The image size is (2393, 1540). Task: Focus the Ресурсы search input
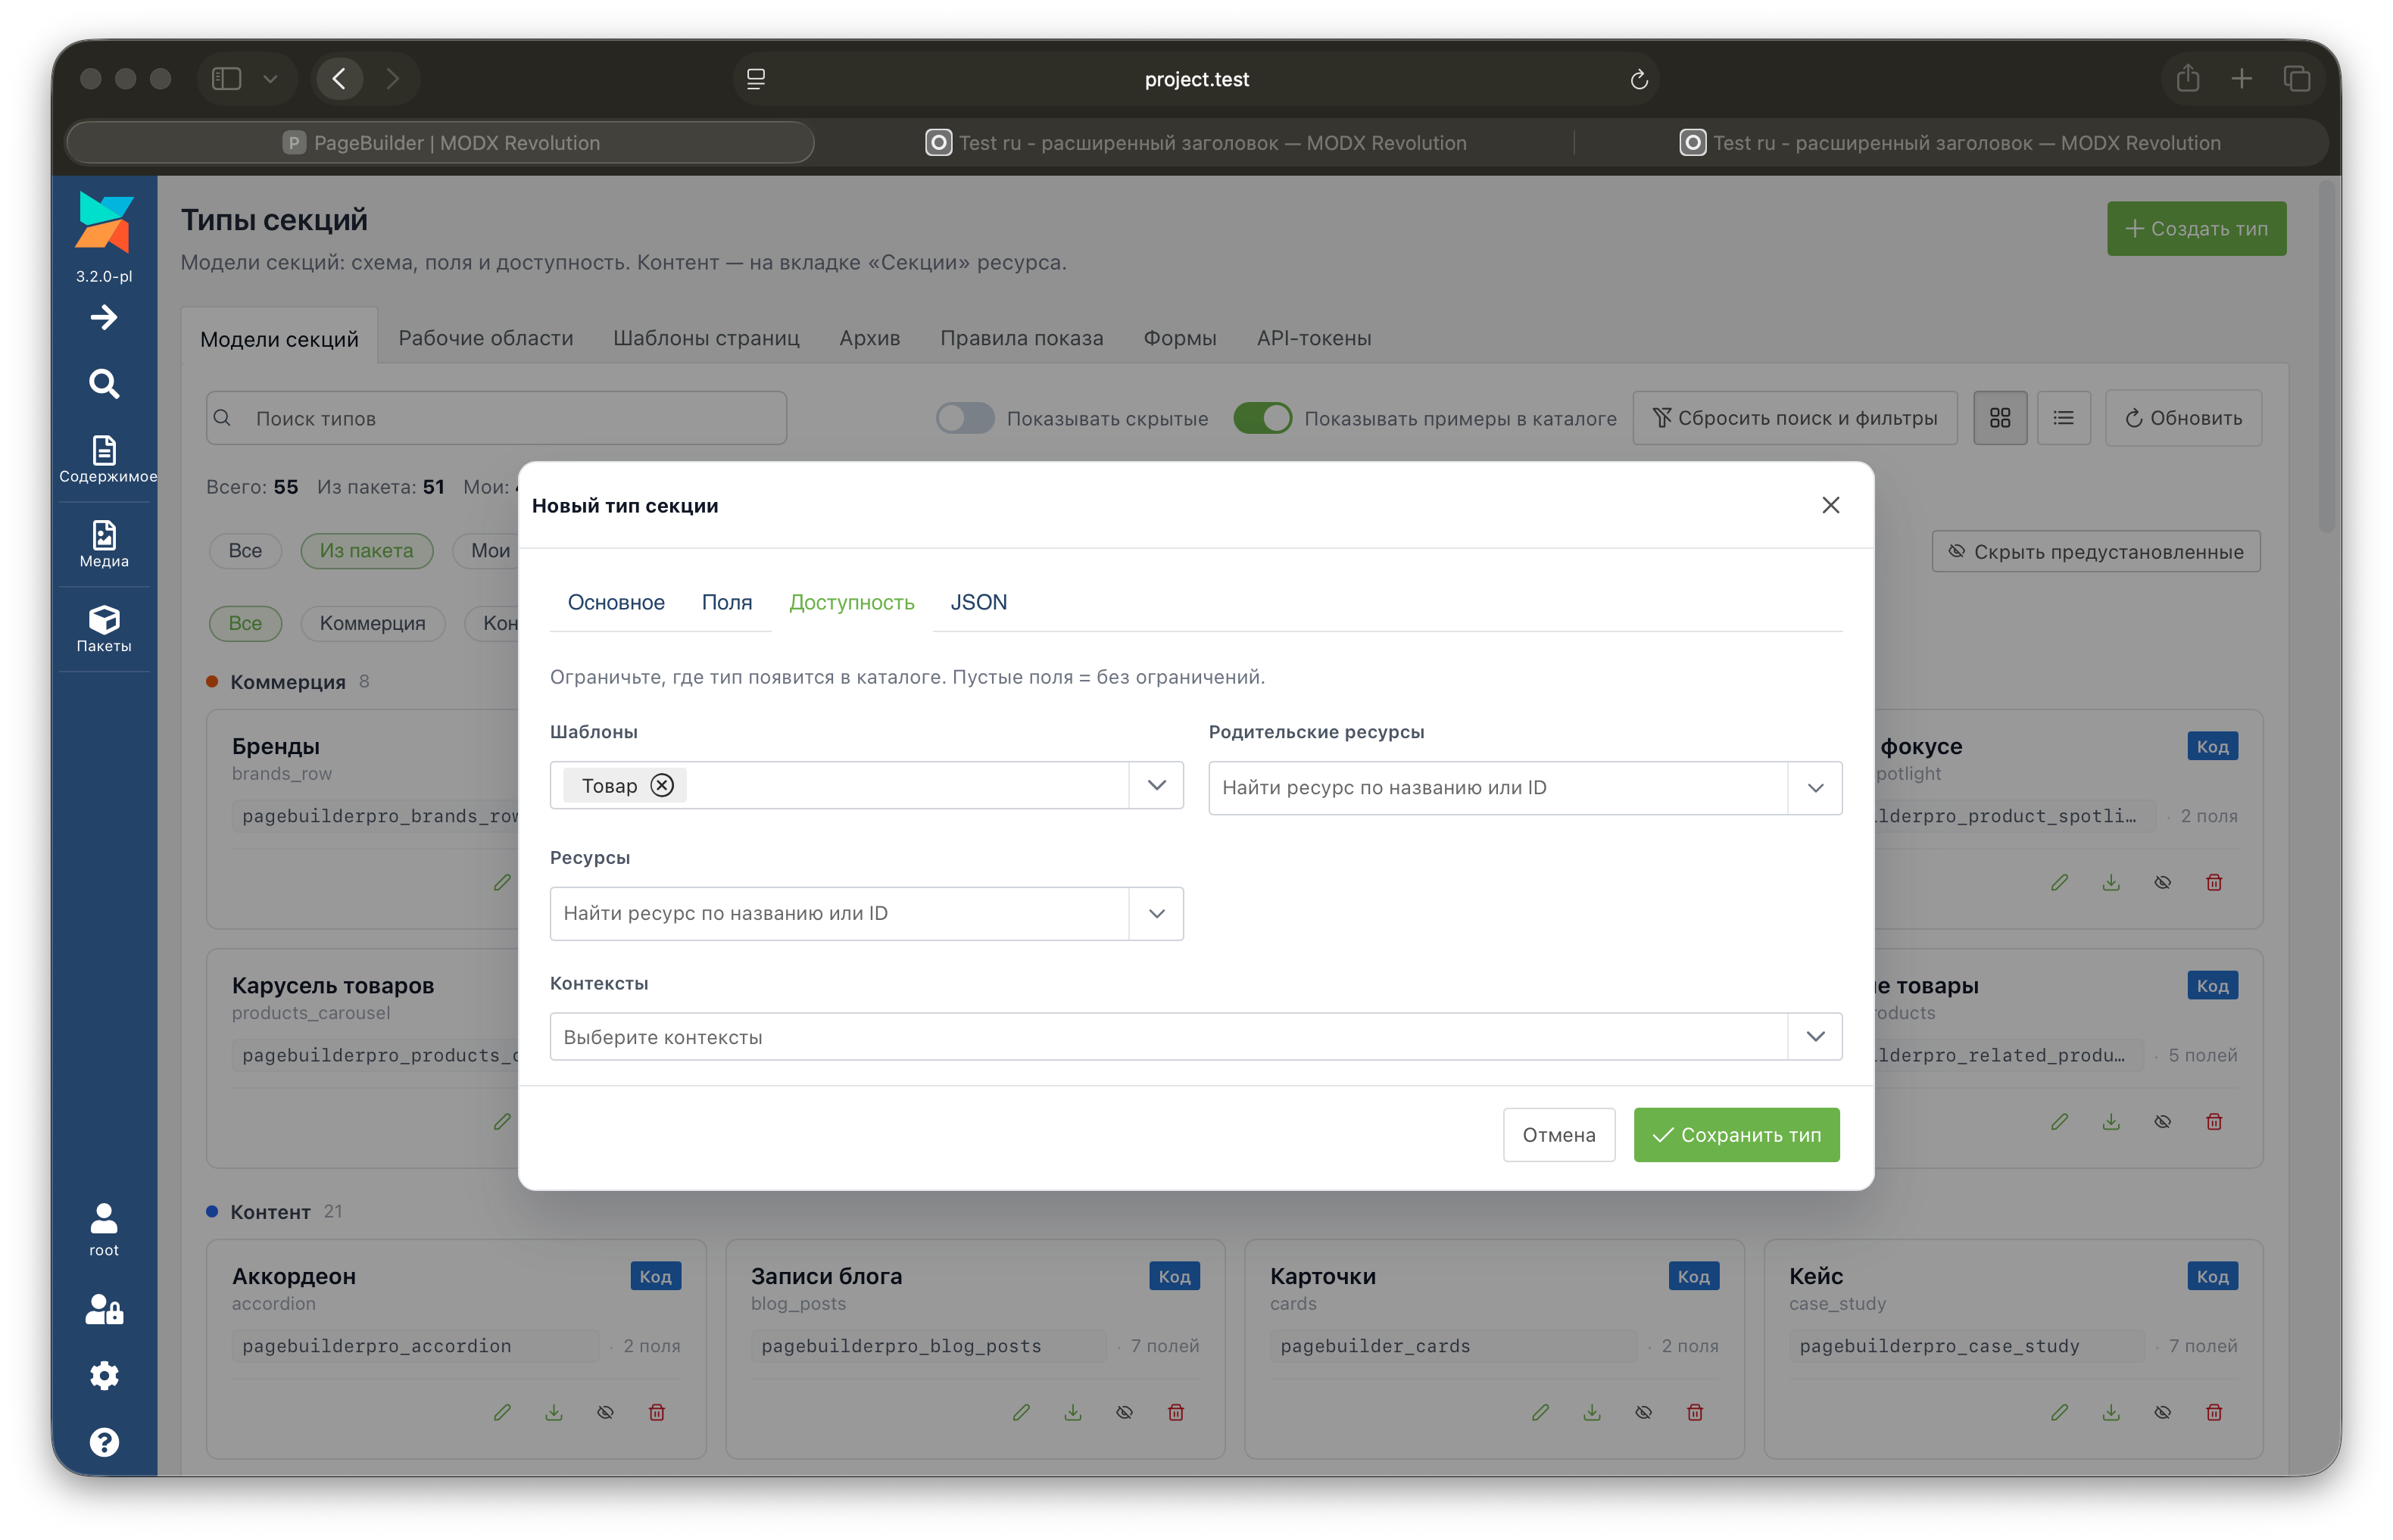click(x=840, y=914)
